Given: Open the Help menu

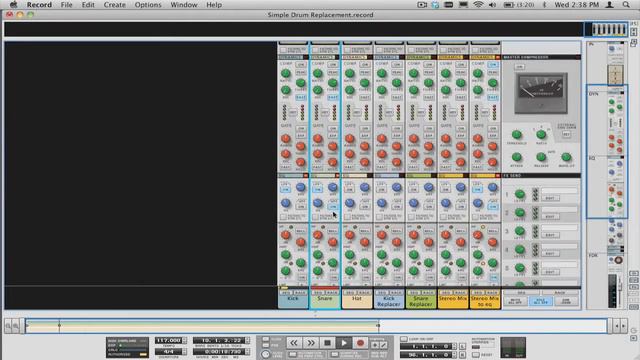Looking at the screenshot, I should point(214,5).
